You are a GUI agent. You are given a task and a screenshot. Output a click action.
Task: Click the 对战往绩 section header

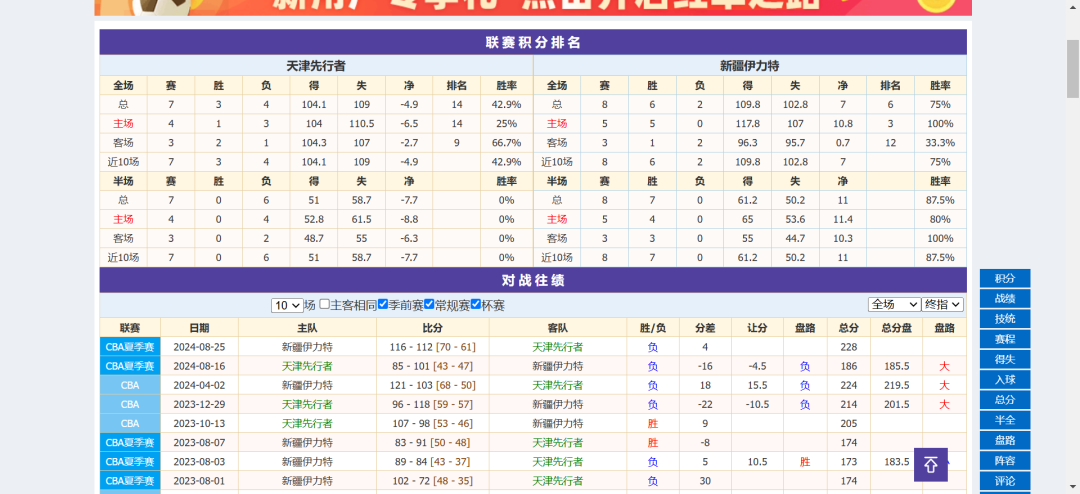pos(533,280)
